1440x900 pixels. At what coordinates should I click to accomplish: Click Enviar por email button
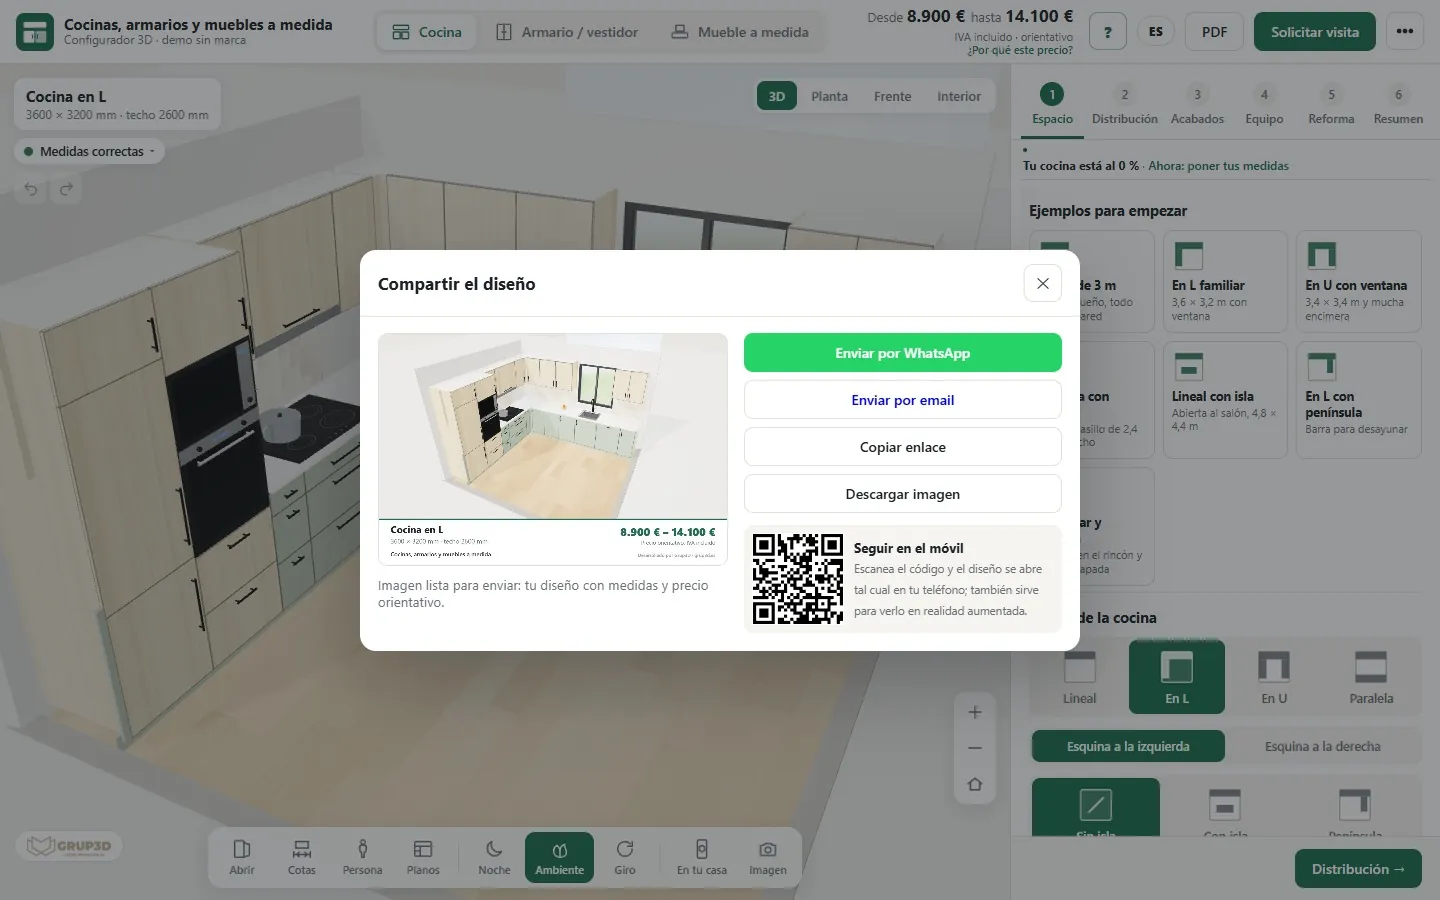click(902, 400)
